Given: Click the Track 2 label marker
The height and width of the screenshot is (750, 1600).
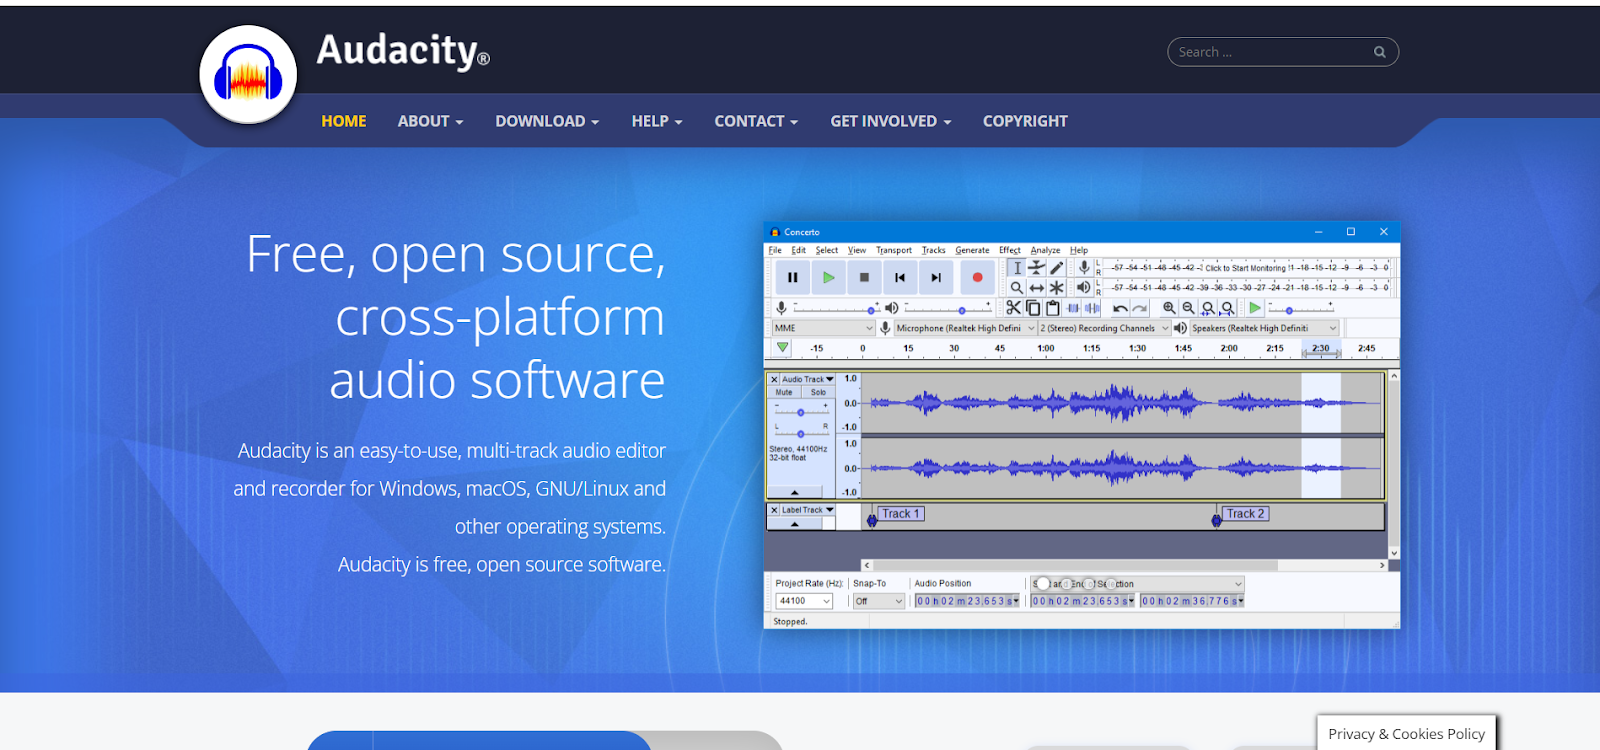Looking at the screenshot, I should 1246,514.
